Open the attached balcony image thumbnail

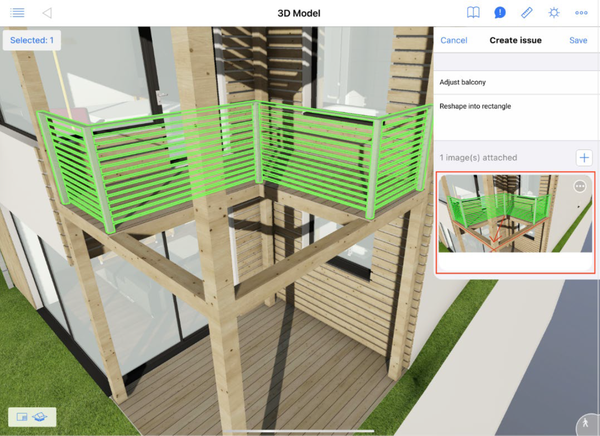click(515, 214)
